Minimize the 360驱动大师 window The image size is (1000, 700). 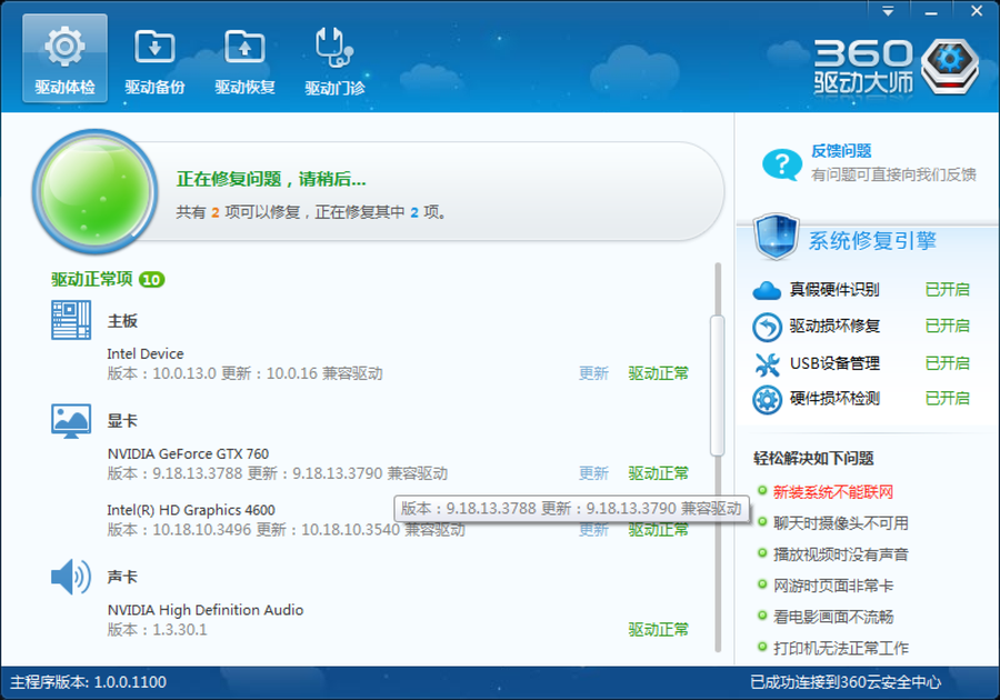(931, 11)
